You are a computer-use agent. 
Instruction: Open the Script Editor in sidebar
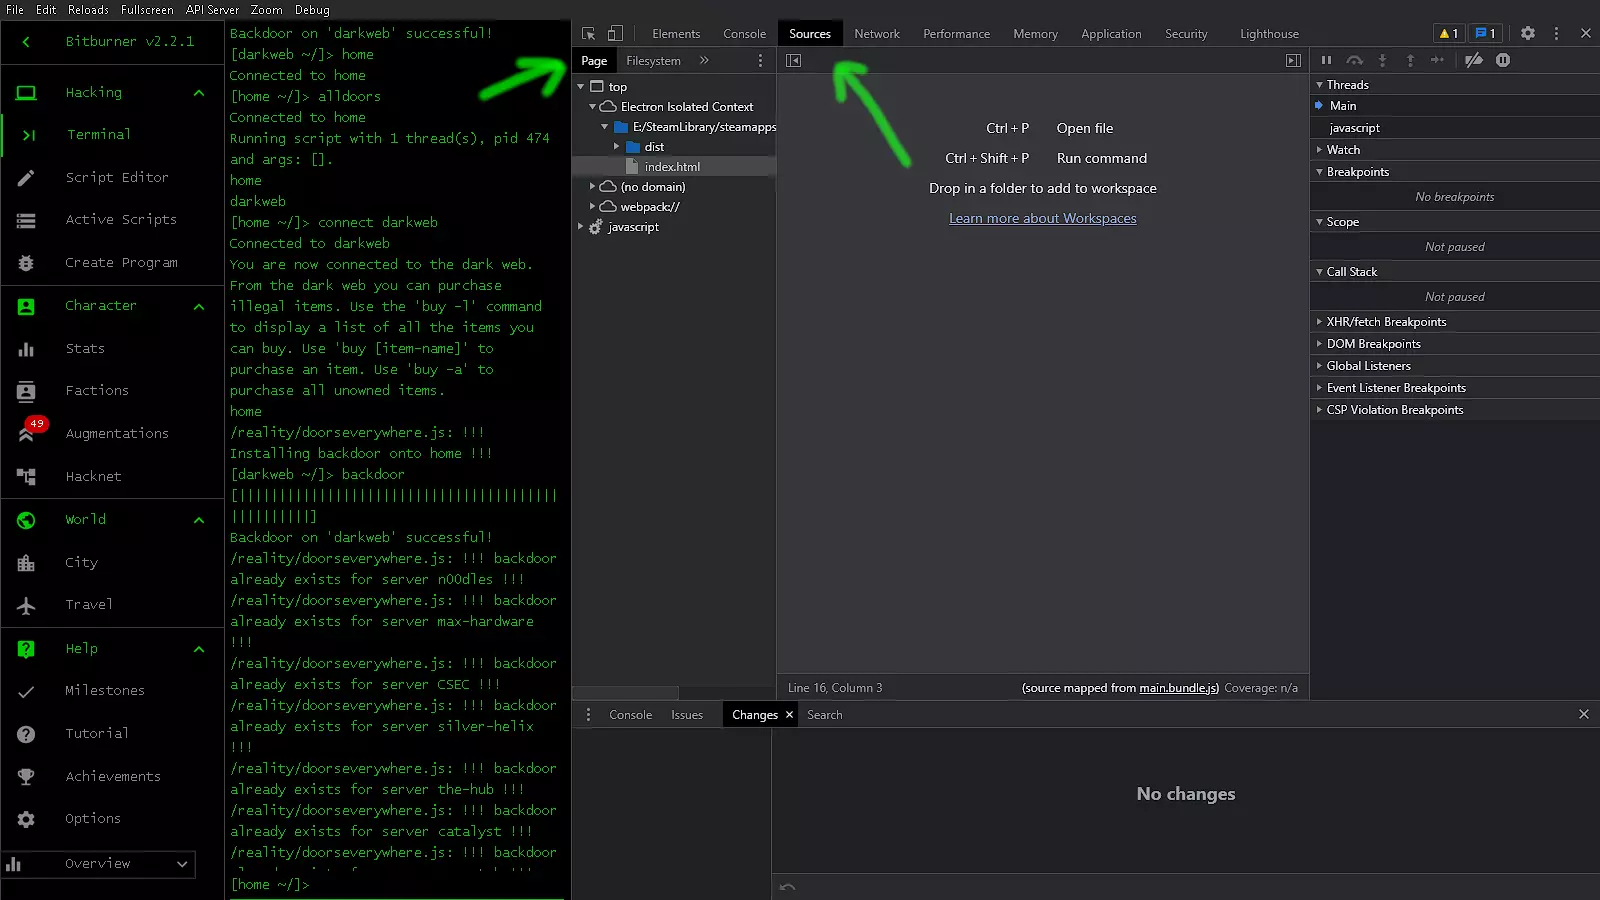click(x=116, y=177)
